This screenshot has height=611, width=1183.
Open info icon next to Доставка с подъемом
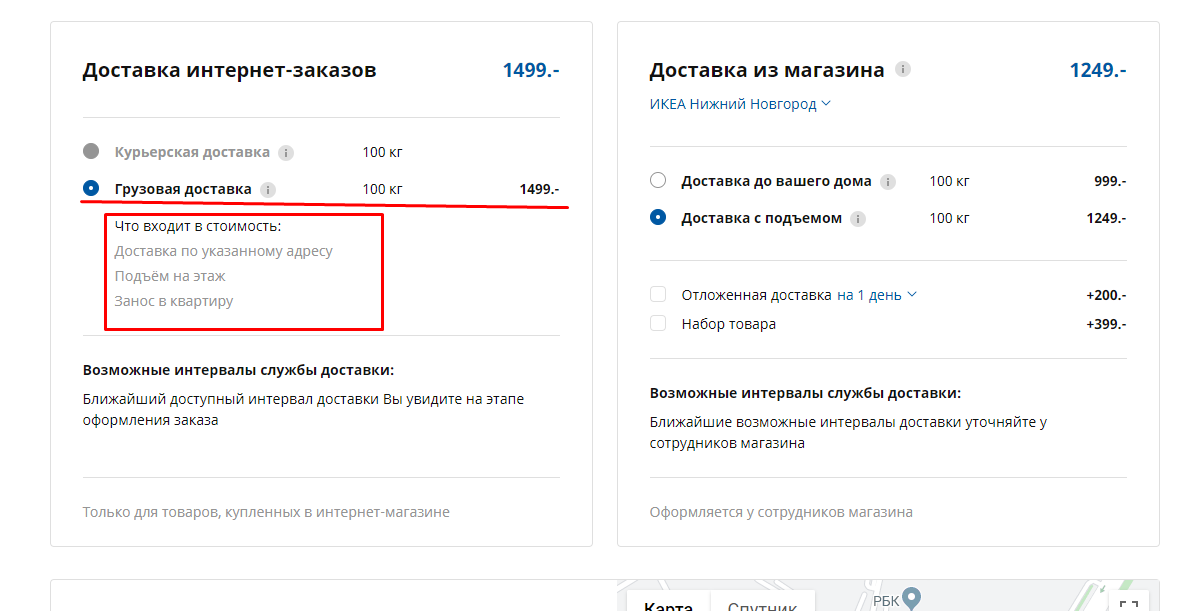(x=858, y=218)
